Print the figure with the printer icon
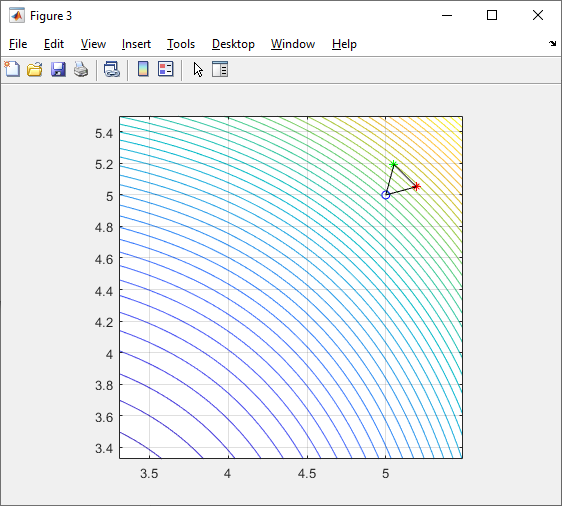 tap(81, 69)
